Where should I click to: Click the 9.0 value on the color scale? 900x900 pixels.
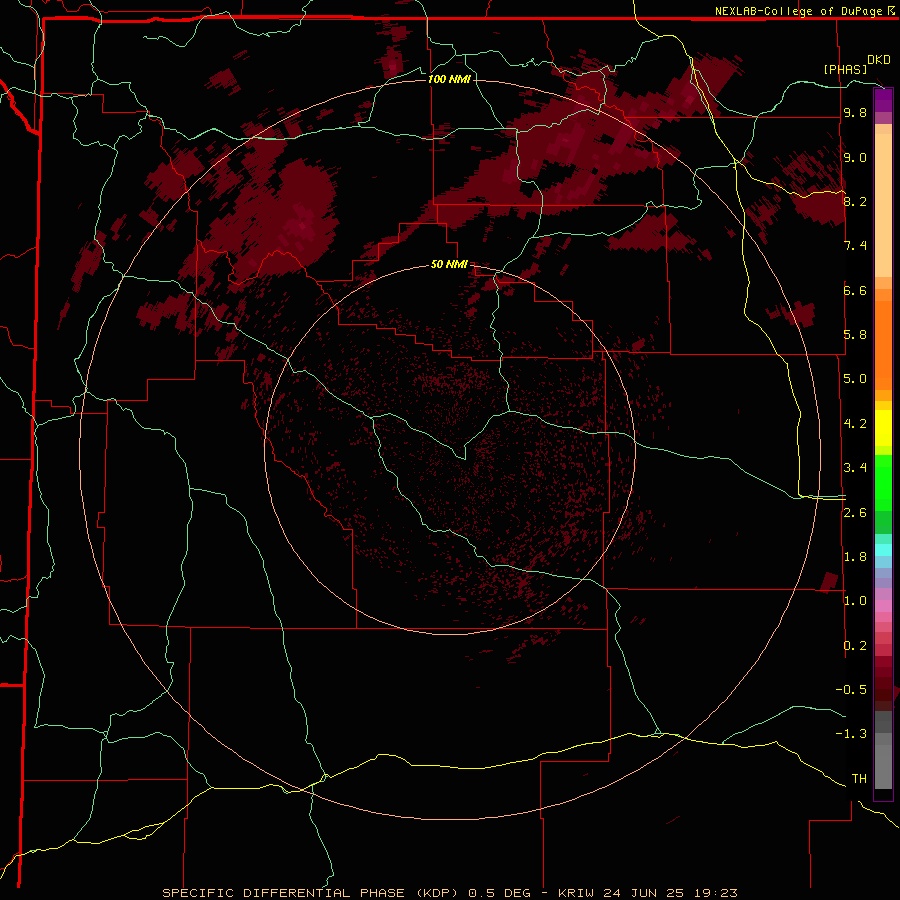click(x=855, y=157)
